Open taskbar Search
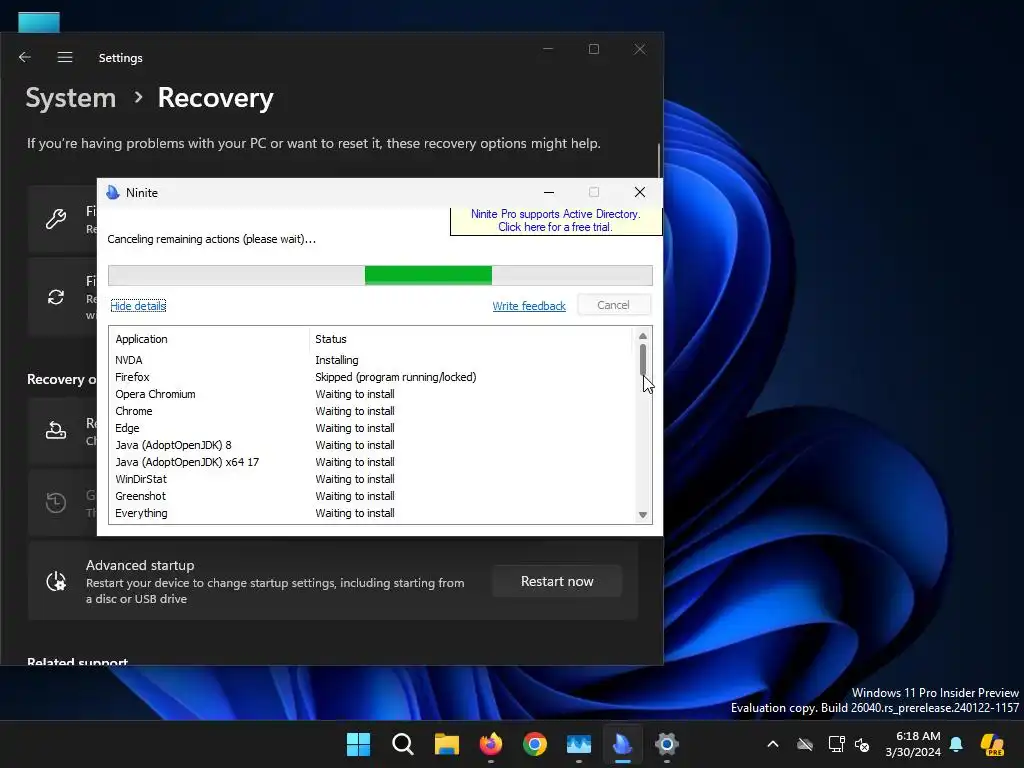Screen dimensions: 1024x768 pyautogui.click(x=402, y=744)
